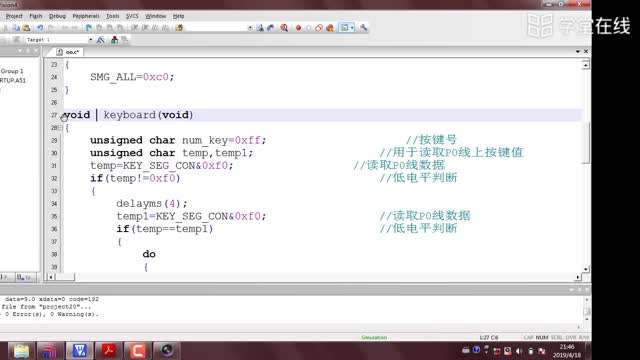Screen dimensions: 640x360
Task: Click Manage Project Items icon
Action: (115, 40)
